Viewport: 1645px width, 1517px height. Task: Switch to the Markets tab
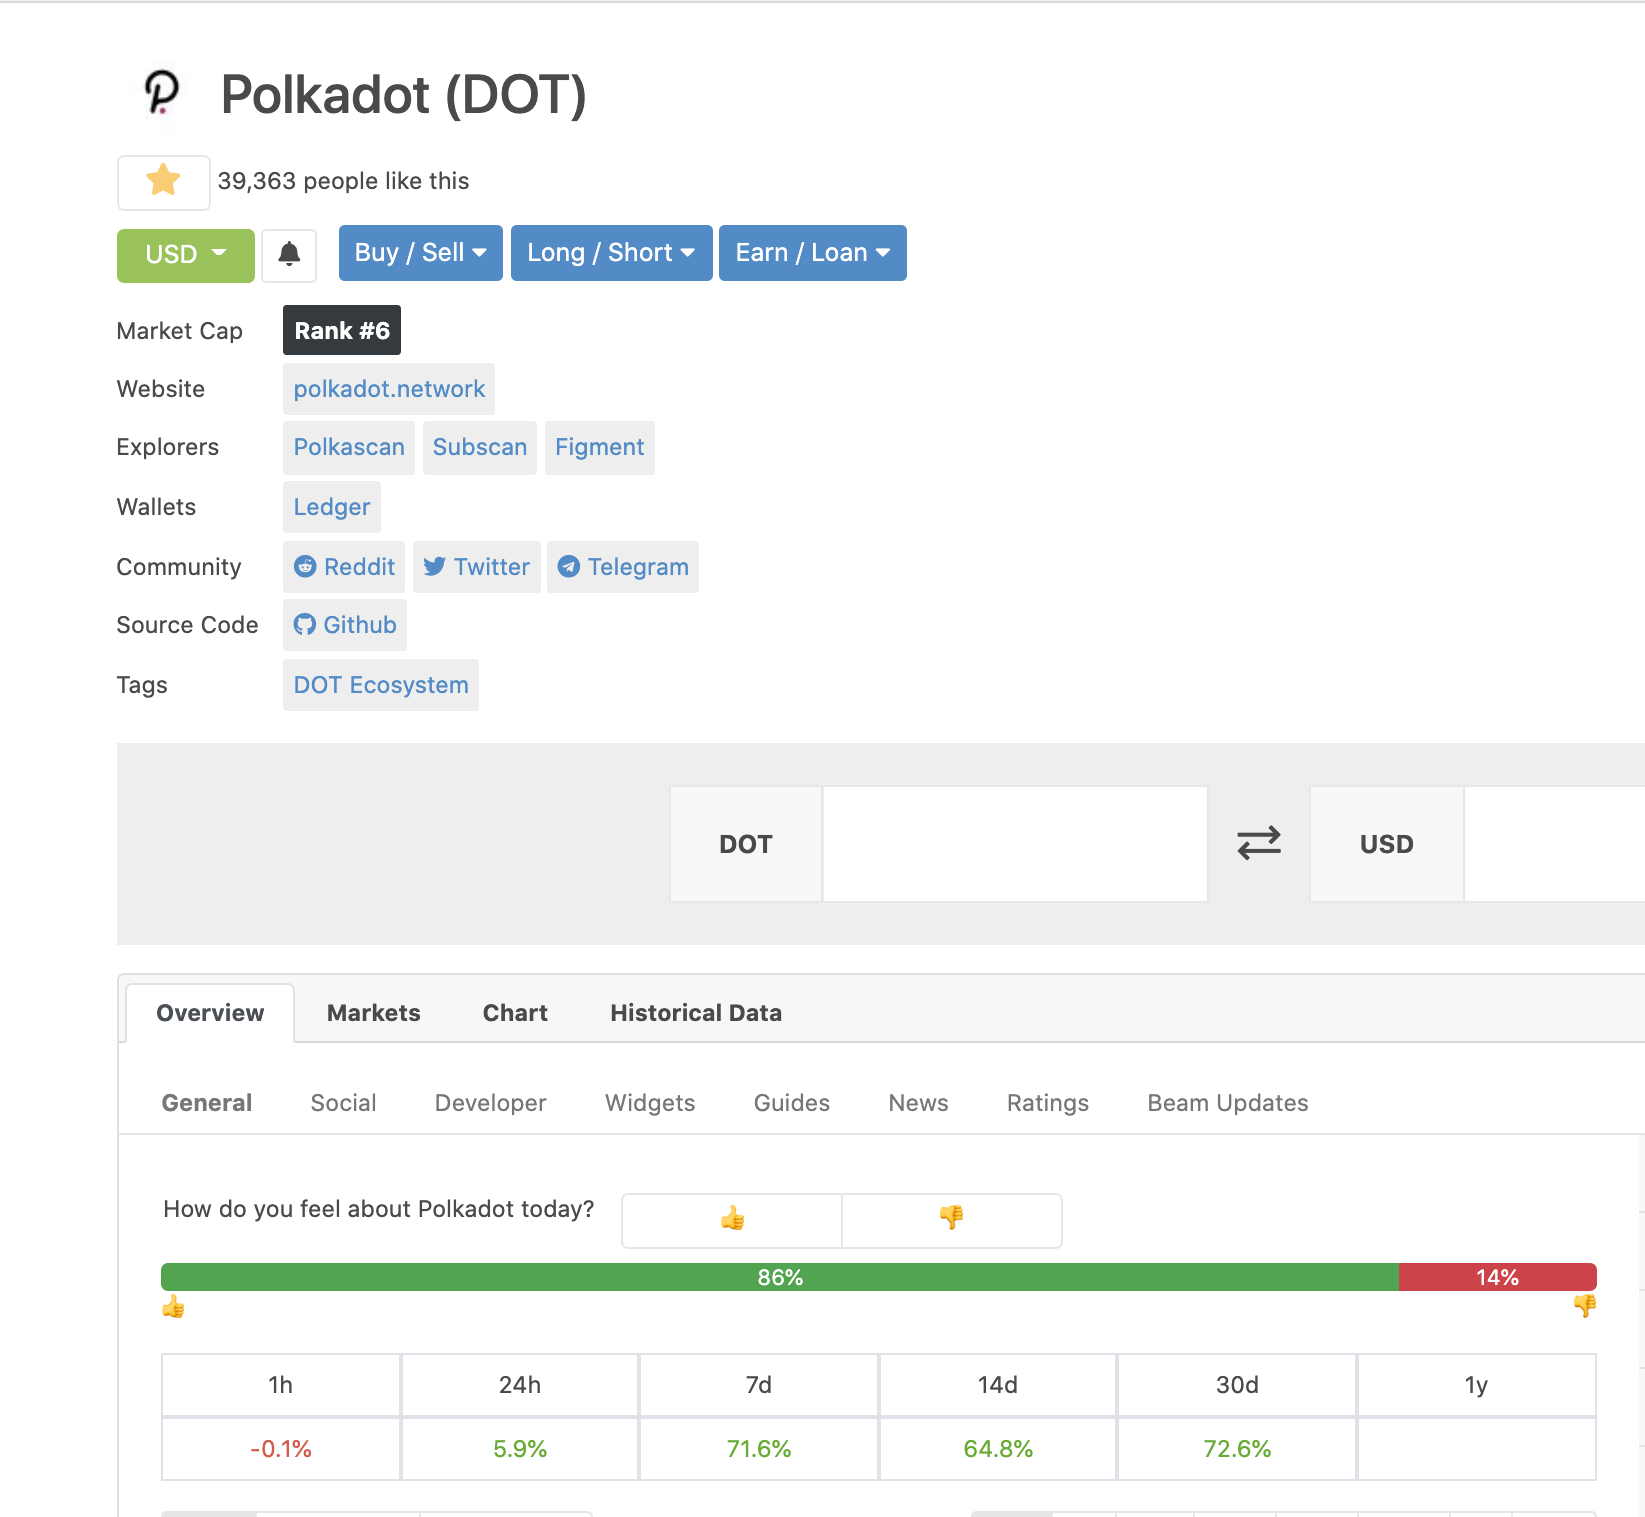point(374,1013)
